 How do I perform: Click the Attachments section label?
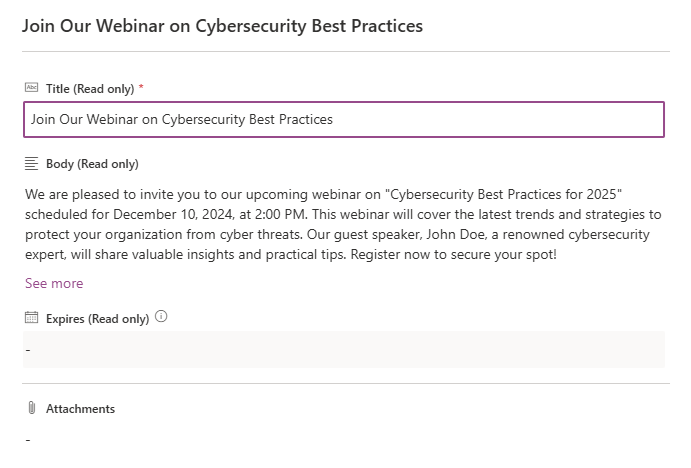[x=80, y=409]
